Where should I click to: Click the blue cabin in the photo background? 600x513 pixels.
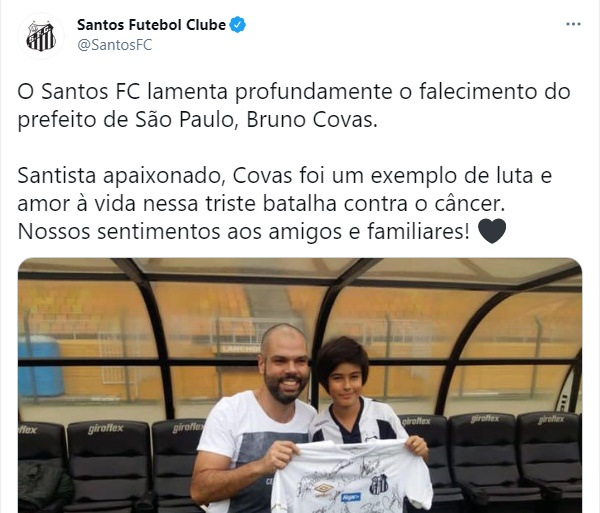pos(40,366)
